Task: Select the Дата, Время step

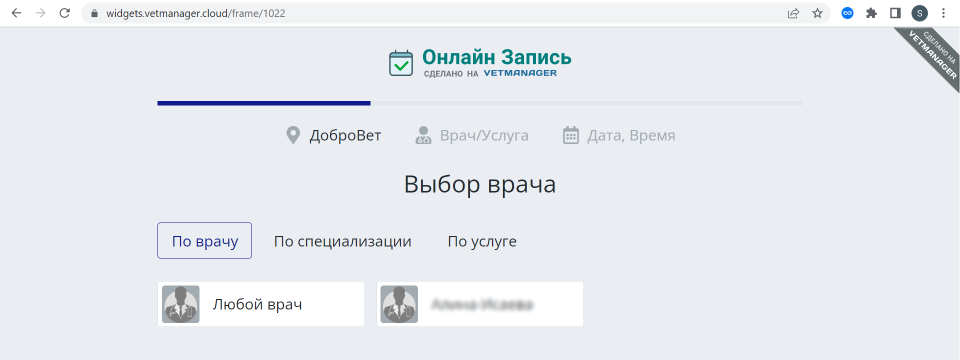Action: [631, 135]
